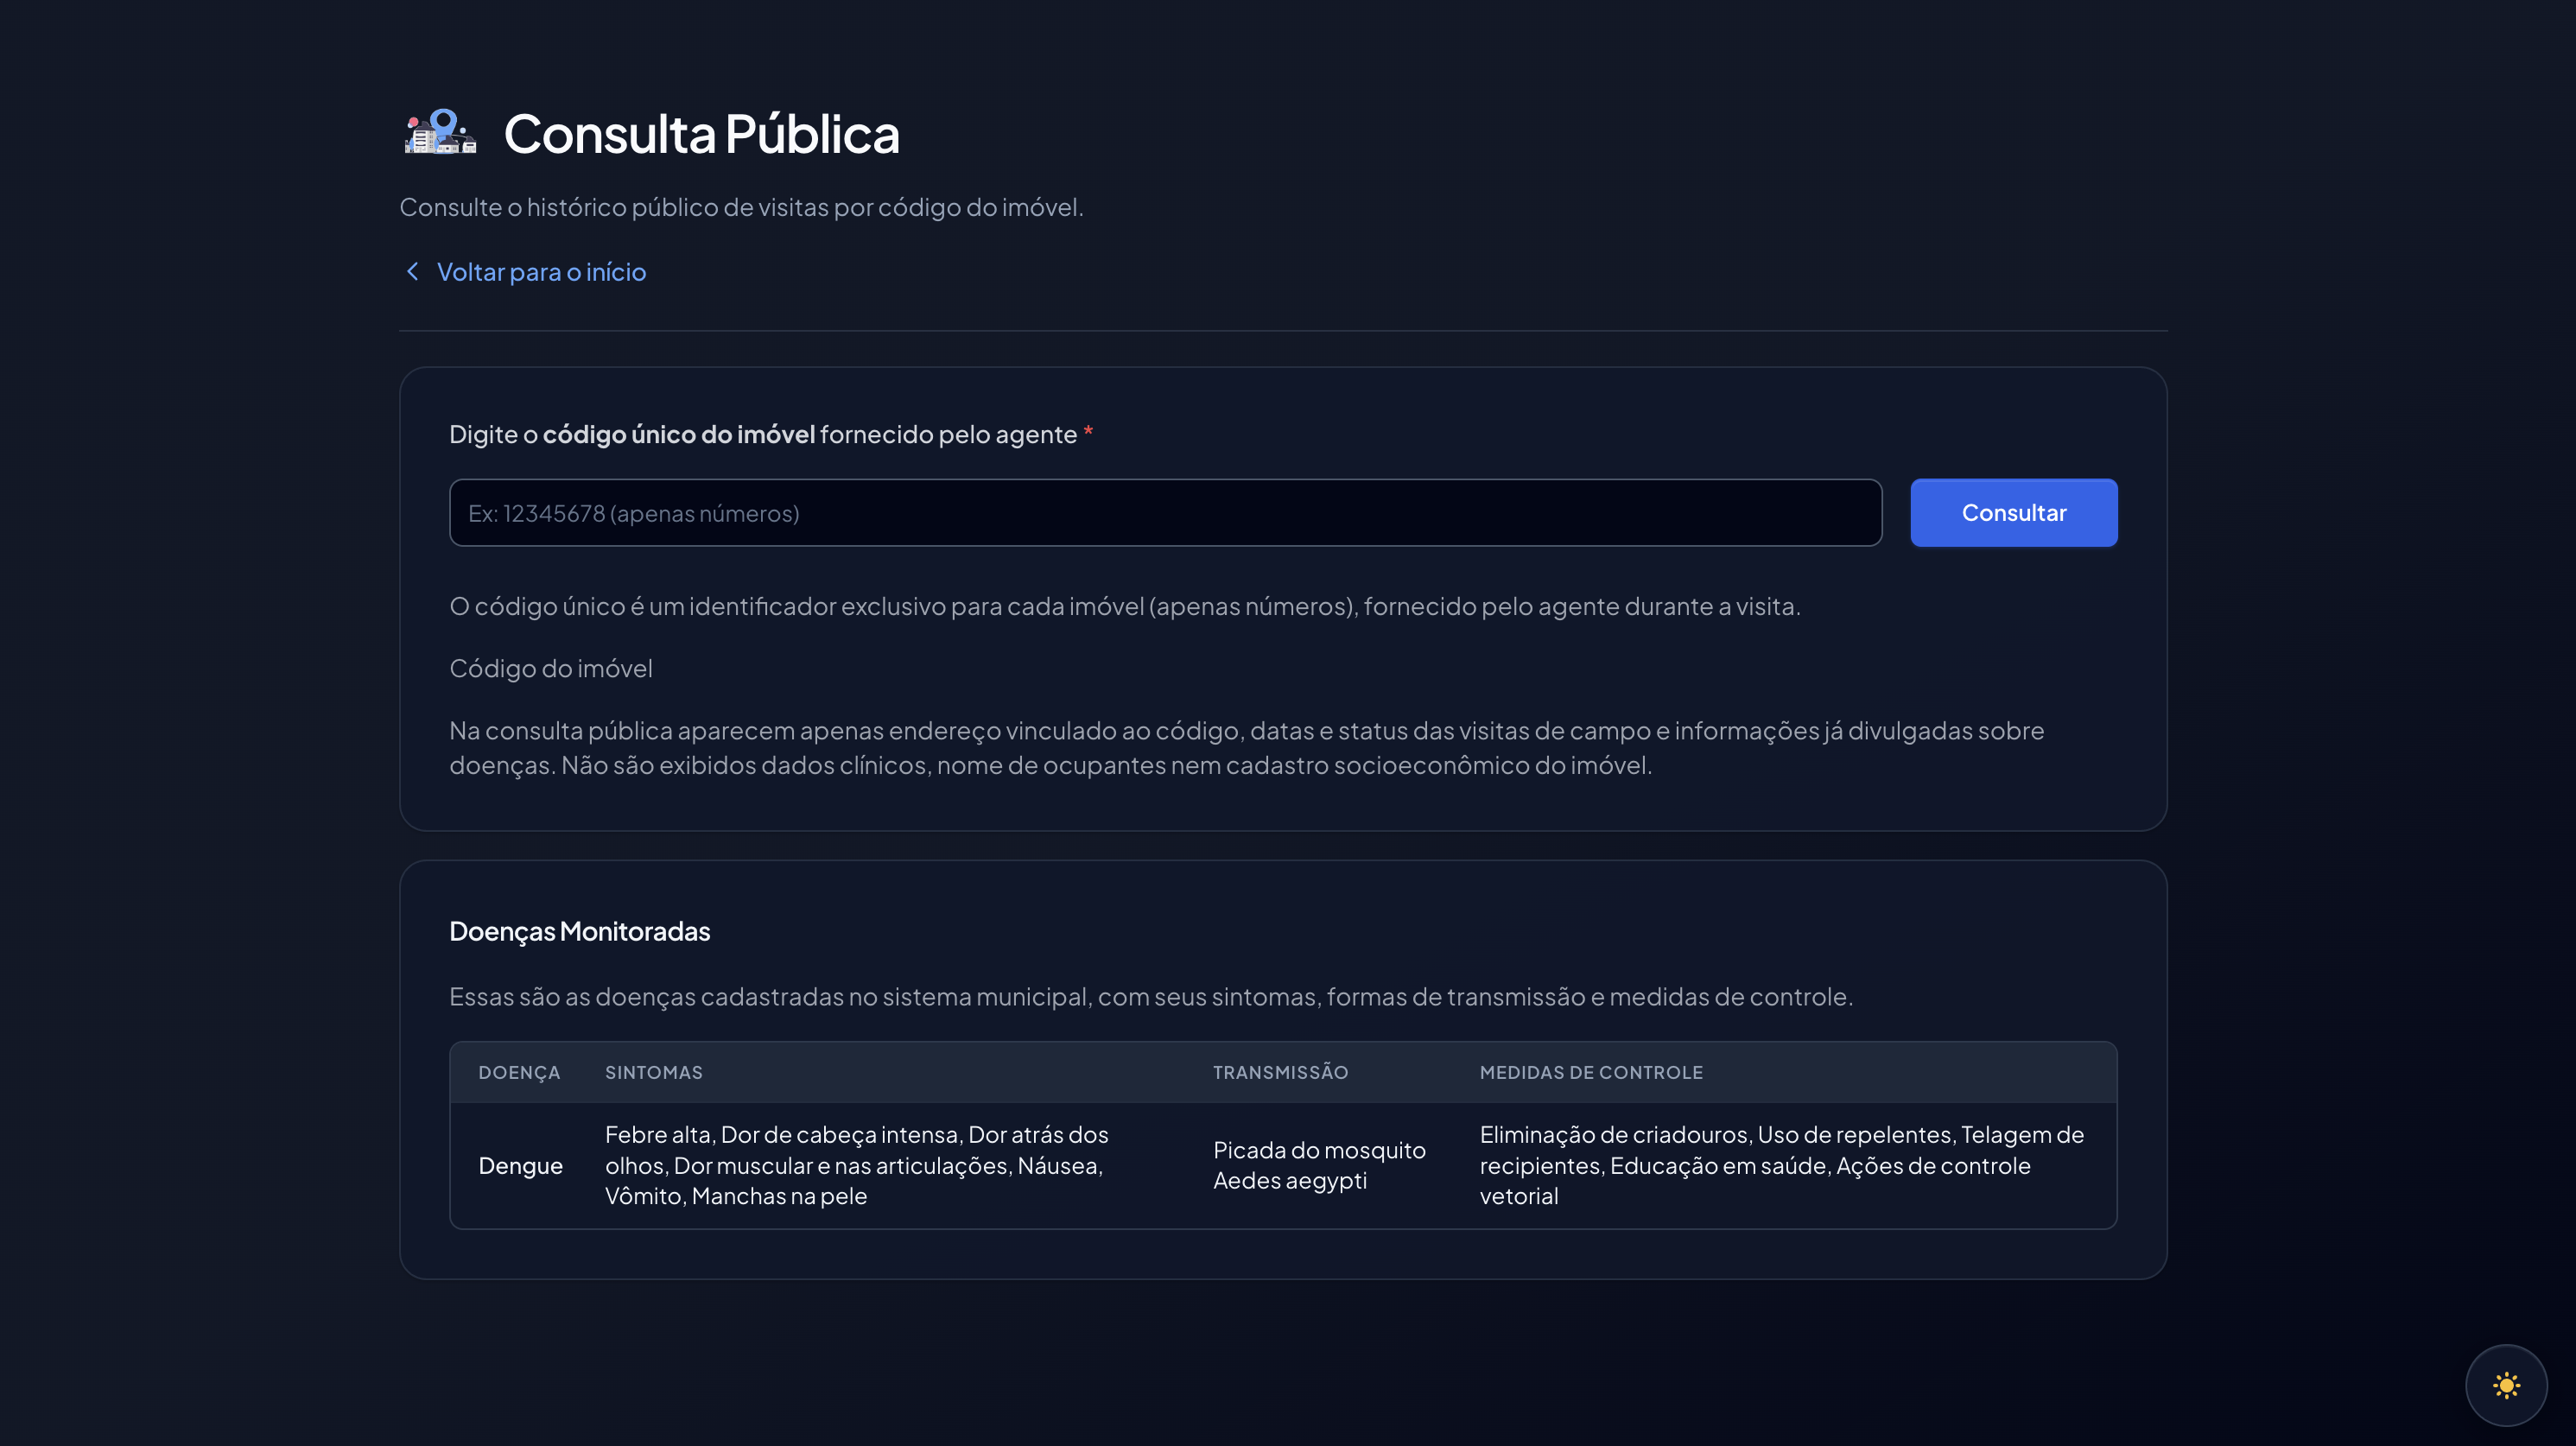The height and width of the screenshot is (1446, 2576).
Task: Click the SINTOMAS column header
Action: (653, 1072)
